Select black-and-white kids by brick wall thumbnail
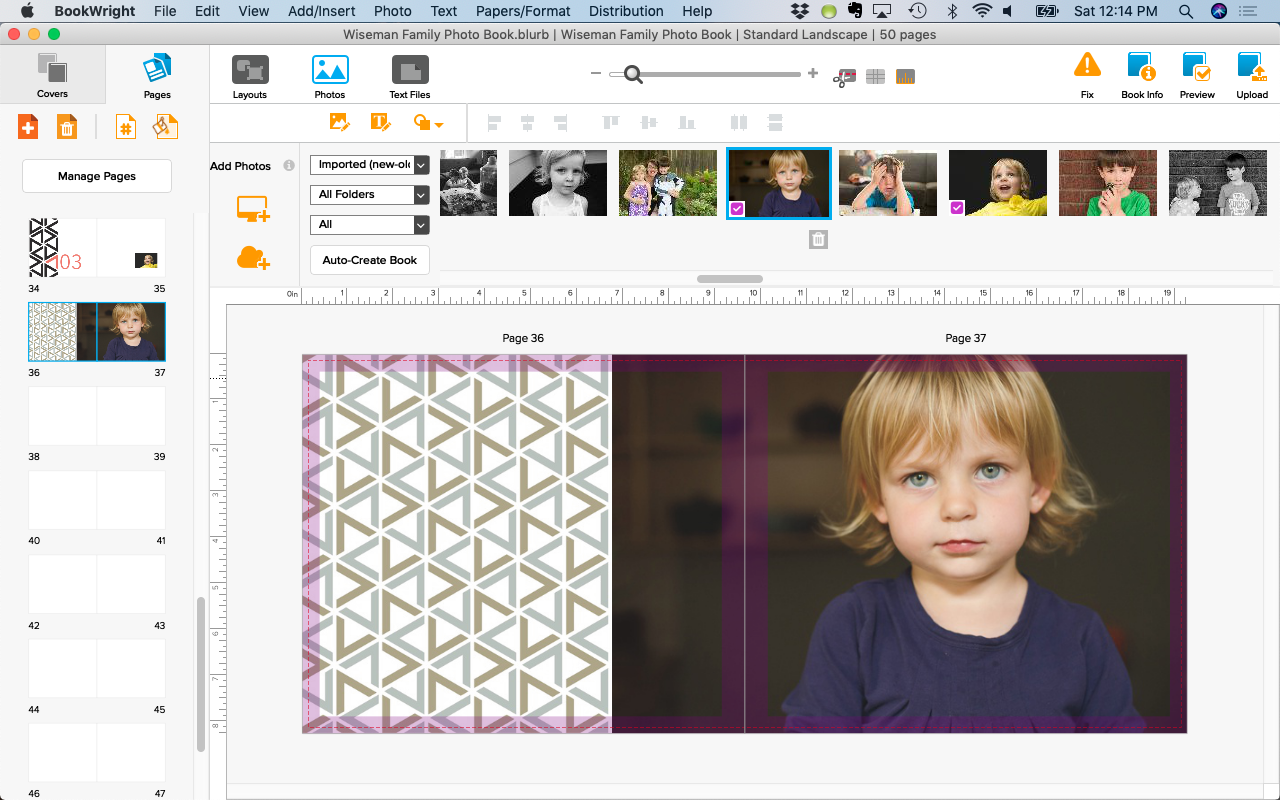 1218,183
